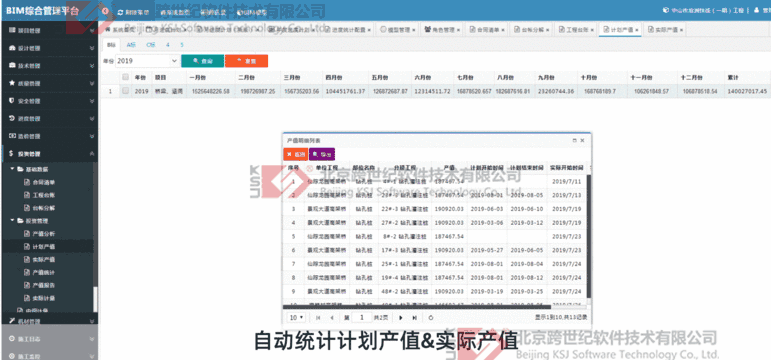Open 产值统计 in sidebar tree
This screenshot has height=360, width=771.
click(x=40, y=272)
